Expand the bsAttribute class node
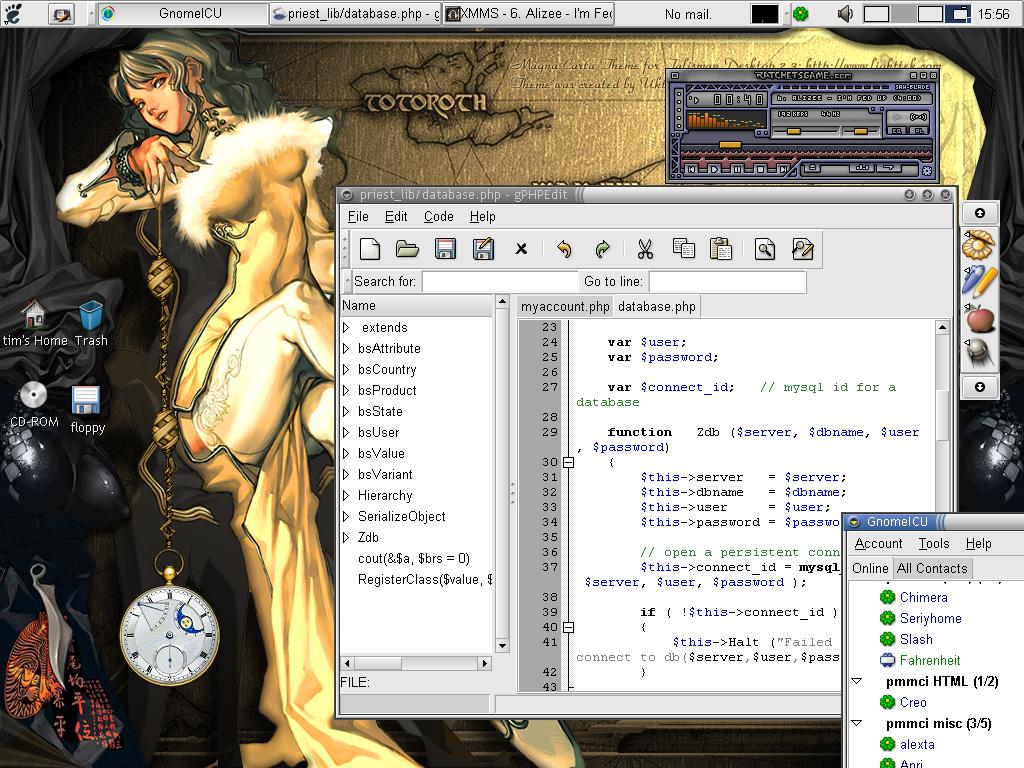1024x768 pixels. pos(347,348)
